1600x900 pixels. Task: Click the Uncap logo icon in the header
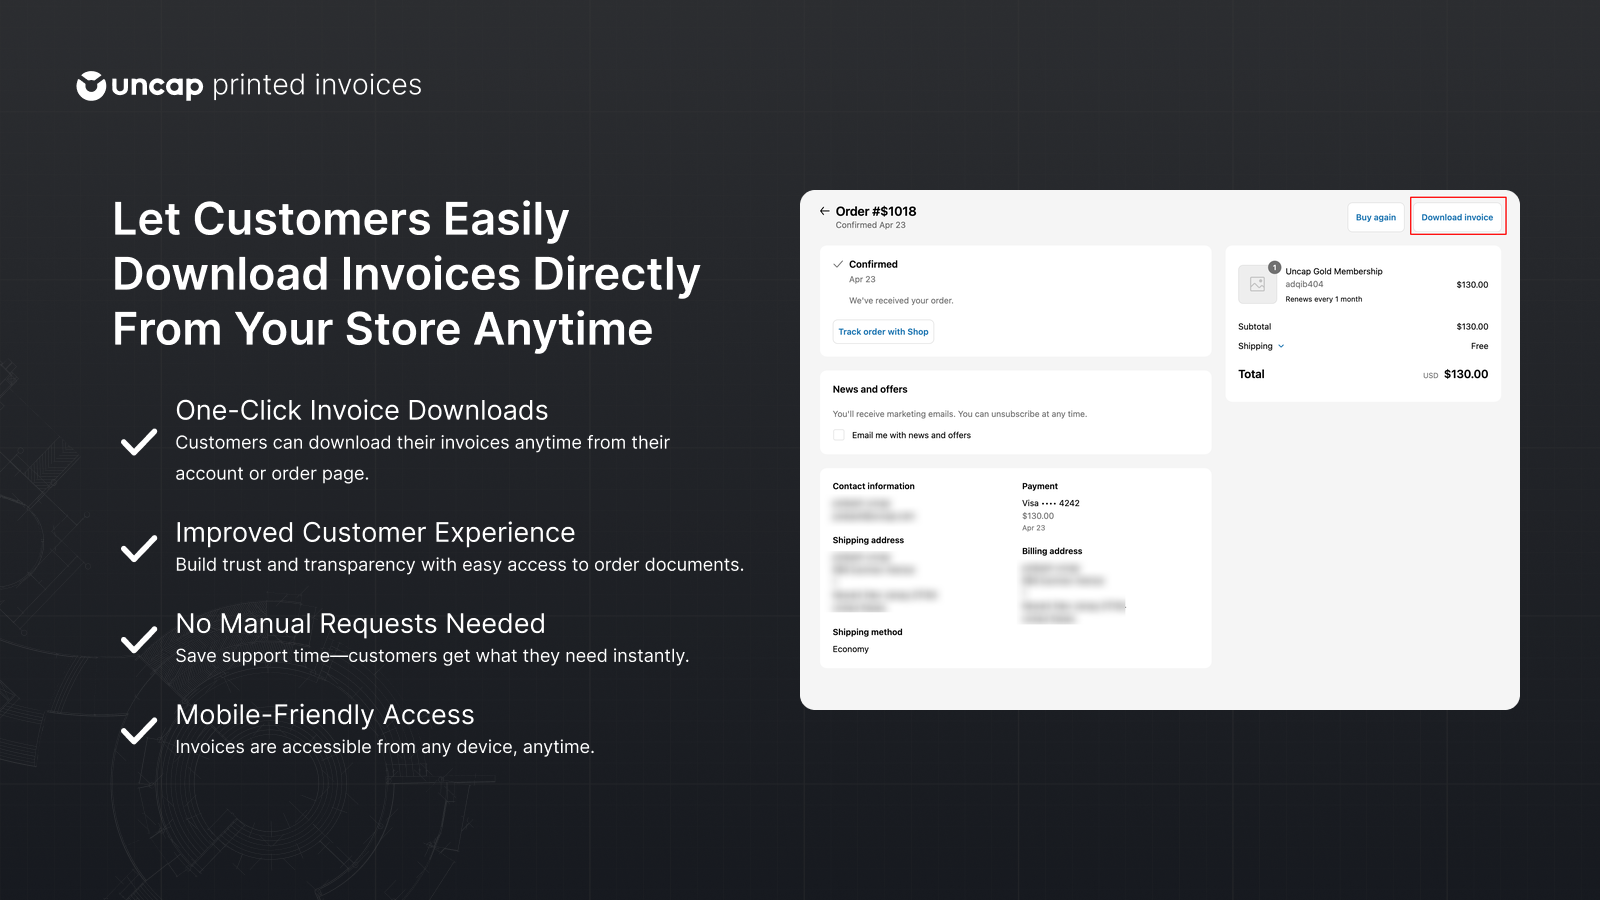point(91,85)
